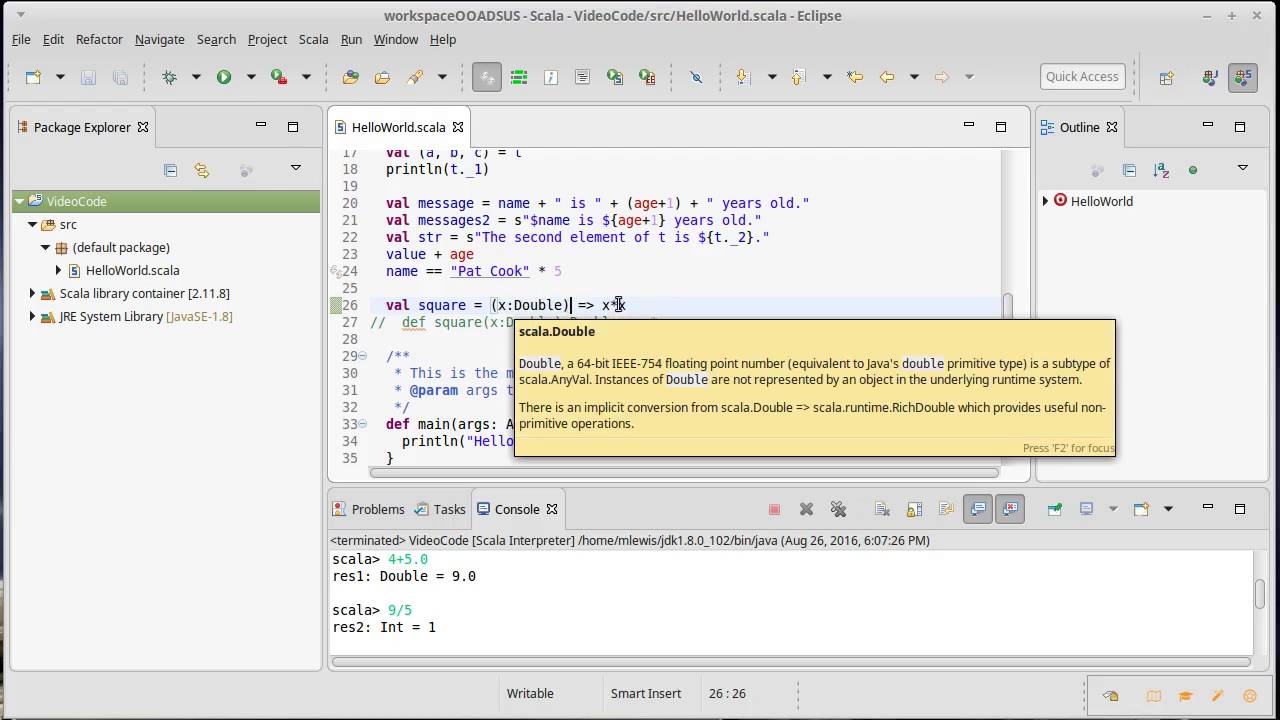Collapse the (default package) node
Screen dimensions: 1280x720
[46, 247]
